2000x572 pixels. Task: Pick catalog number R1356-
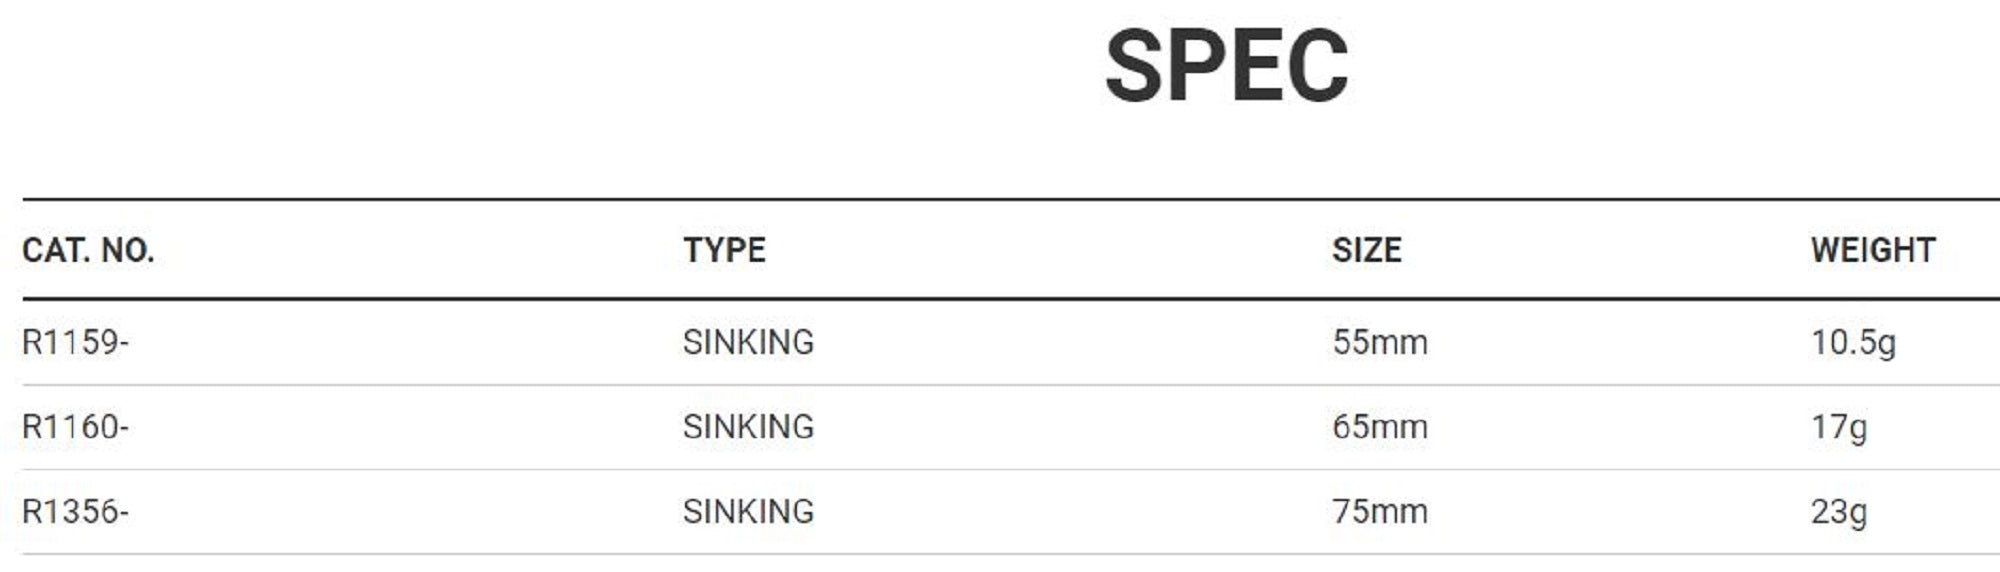(x=75, y=512)
